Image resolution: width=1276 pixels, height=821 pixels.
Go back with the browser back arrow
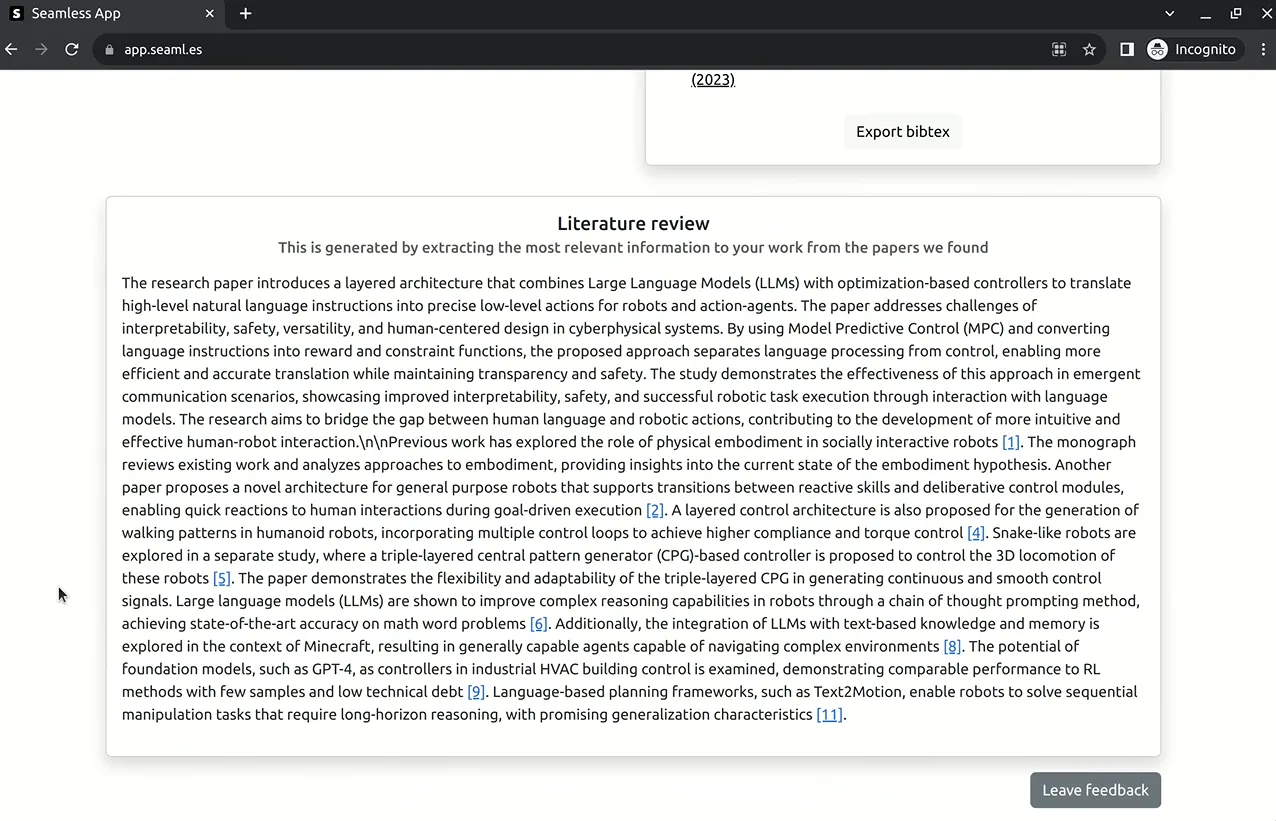tap(12, 49)
